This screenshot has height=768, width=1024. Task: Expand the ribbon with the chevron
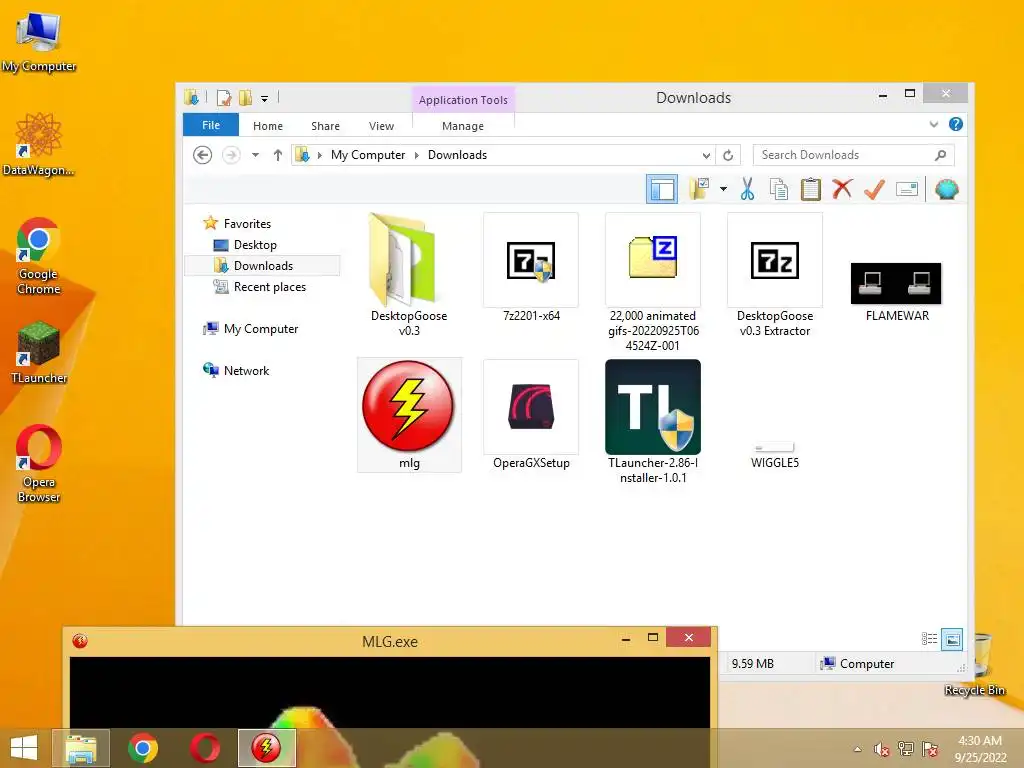coord(934,124)
